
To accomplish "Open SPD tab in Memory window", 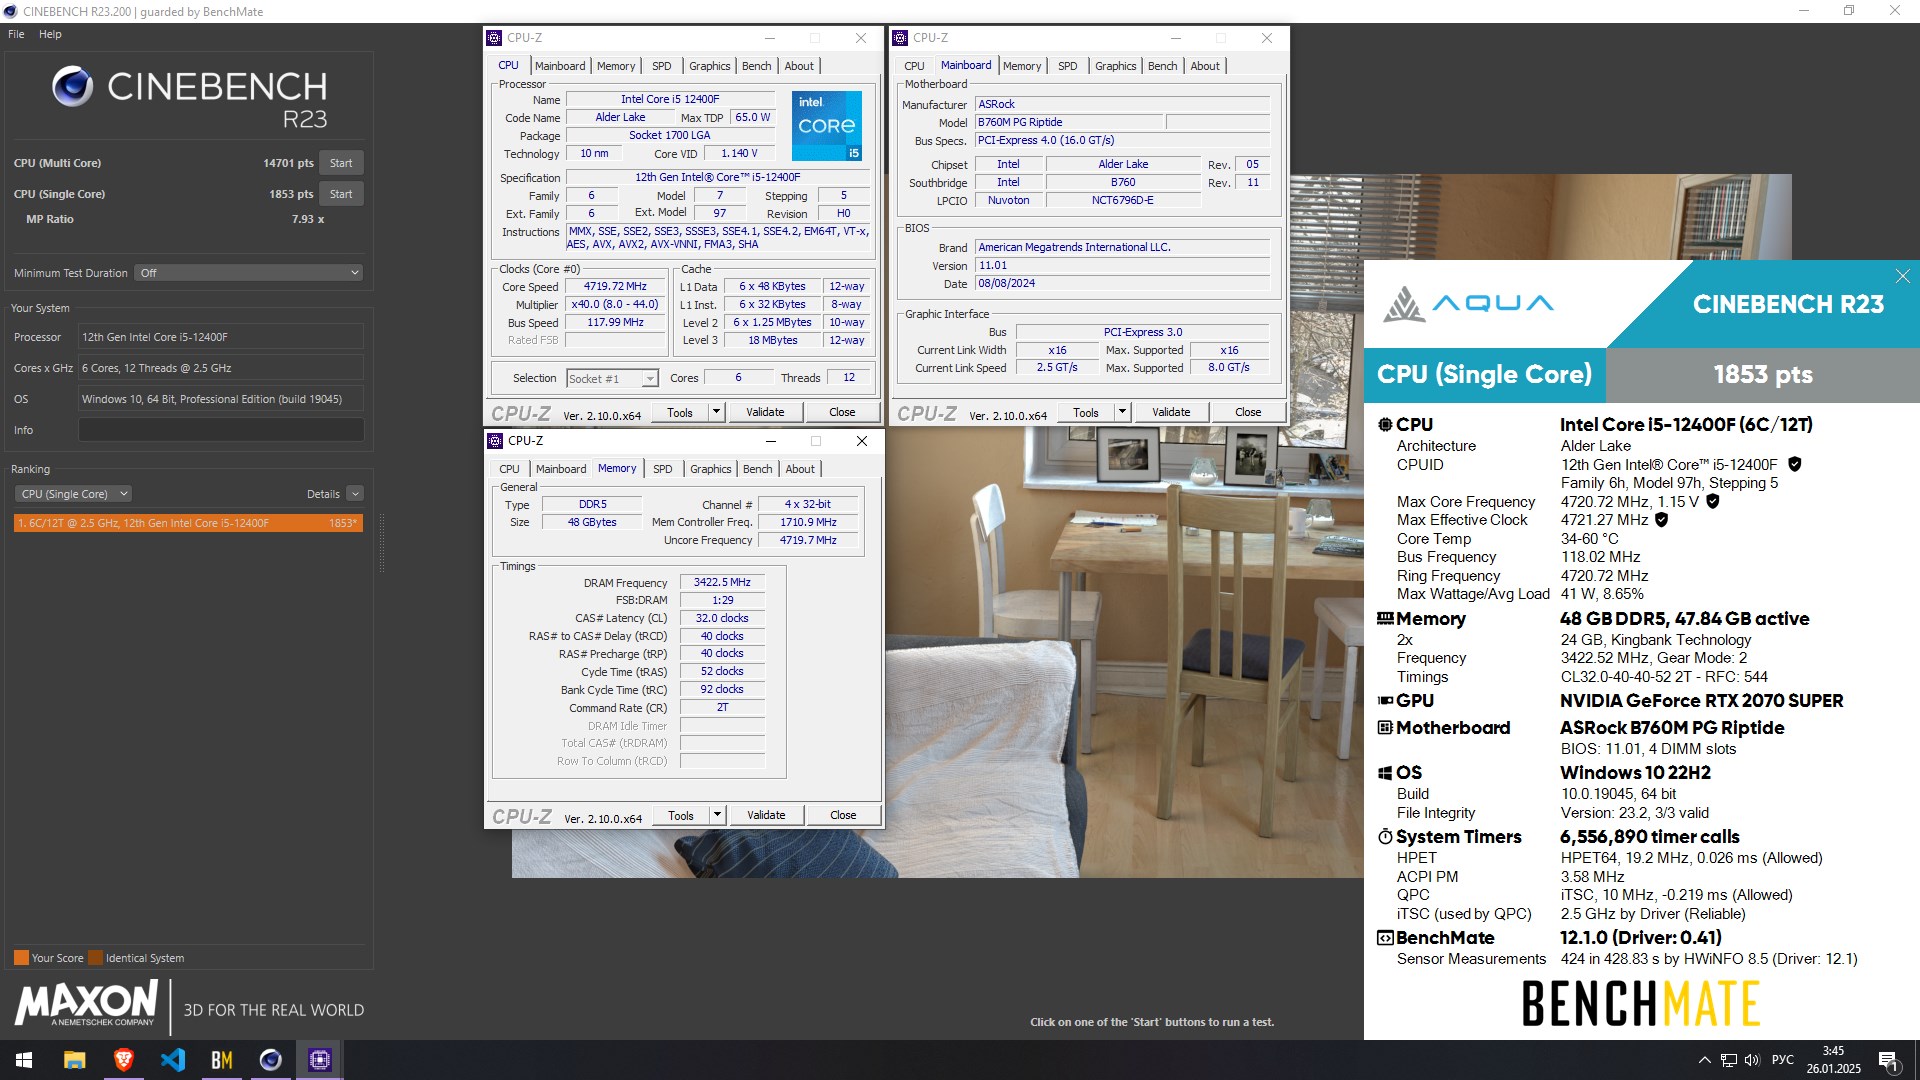I will coord(663,469).
